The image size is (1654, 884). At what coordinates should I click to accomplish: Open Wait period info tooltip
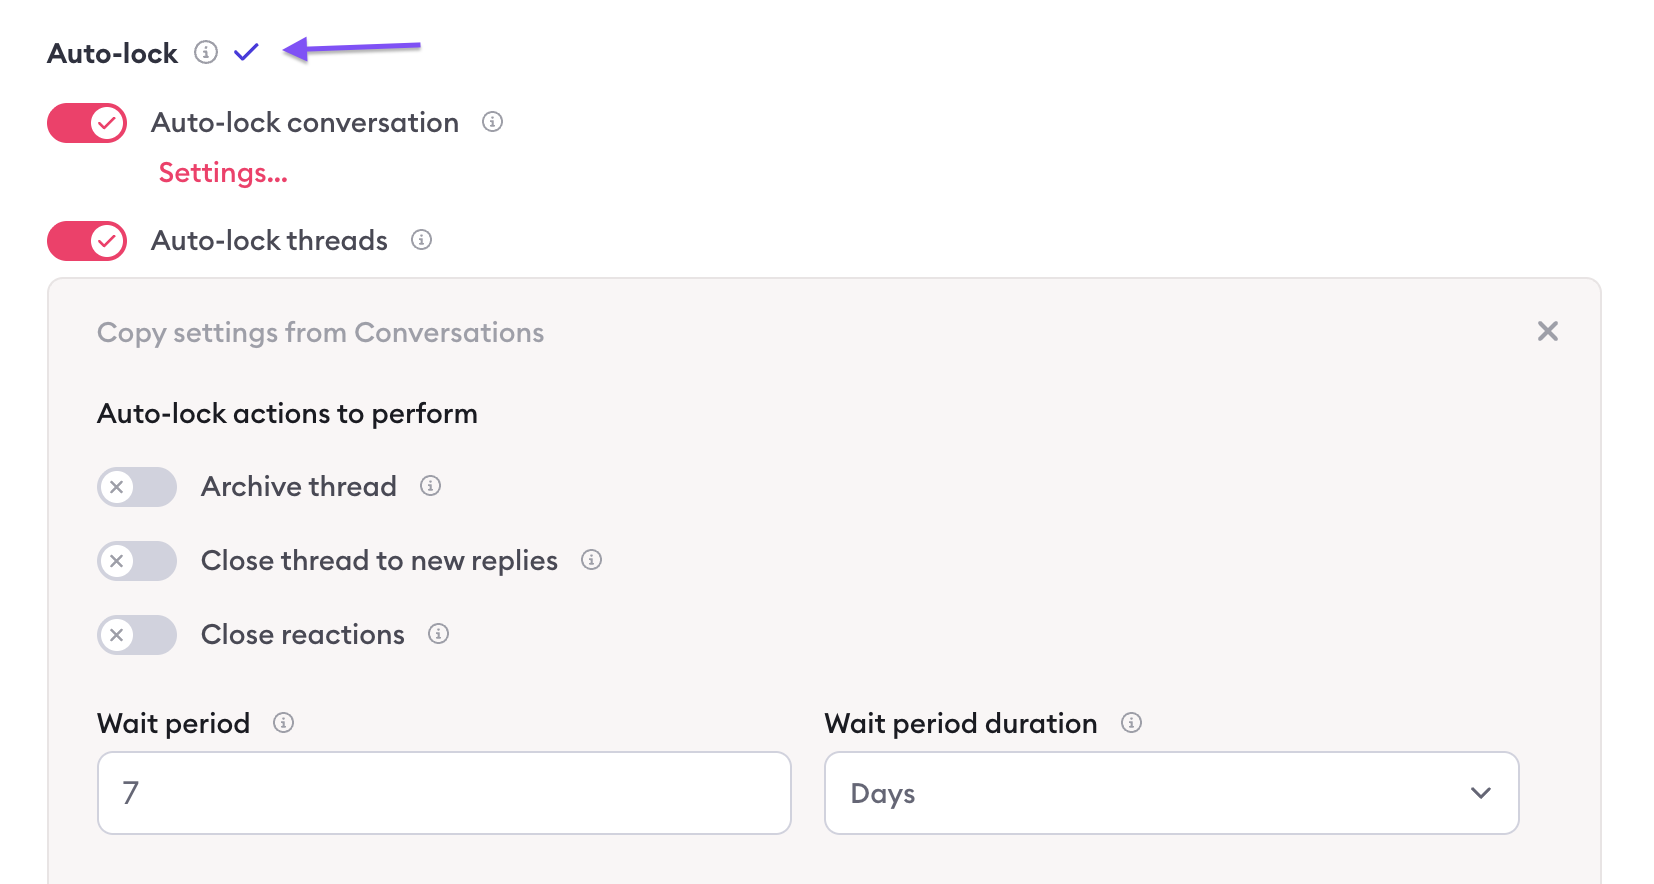coord(283,723)
